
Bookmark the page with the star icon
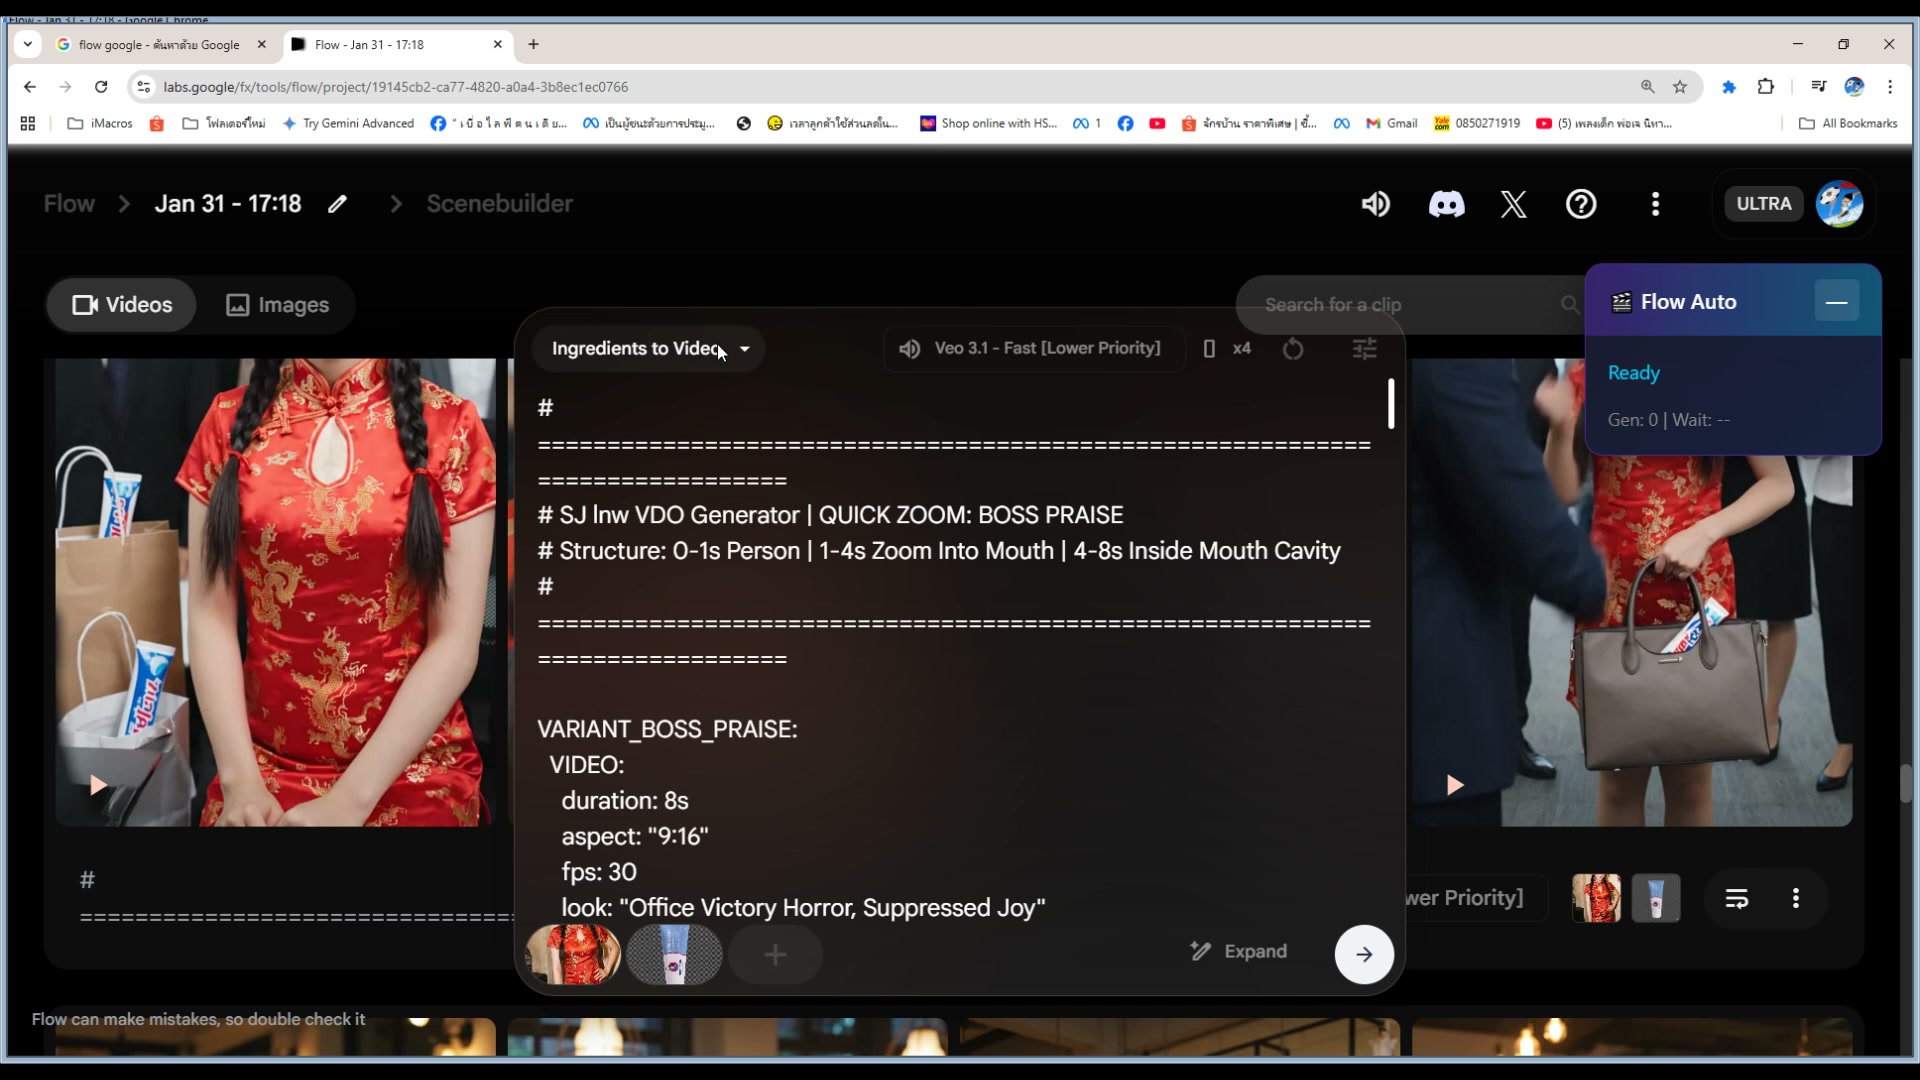click(x=1680, y=87)
